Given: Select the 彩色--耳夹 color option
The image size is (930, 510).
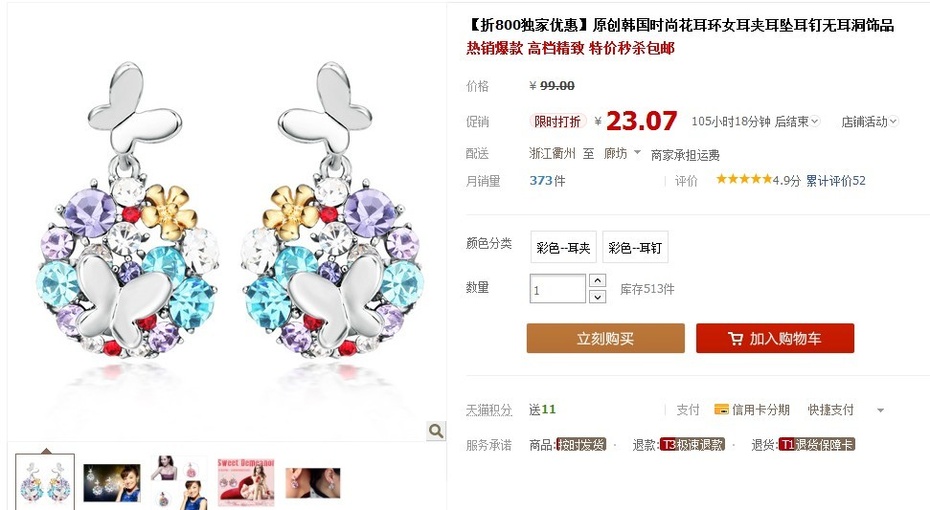Looking at the screenshot, I should coord(563,247).
